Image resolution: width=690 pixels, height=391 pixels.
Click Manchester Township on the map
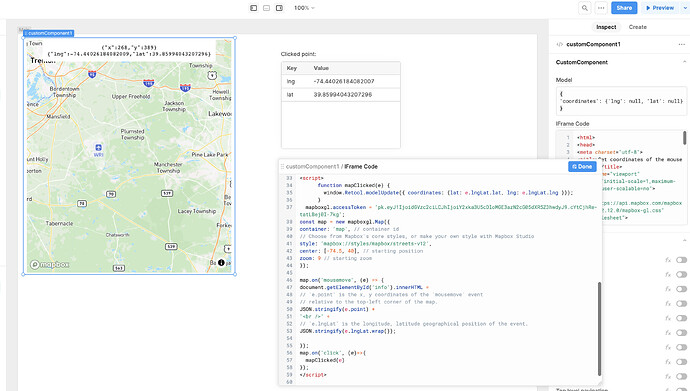169,168
